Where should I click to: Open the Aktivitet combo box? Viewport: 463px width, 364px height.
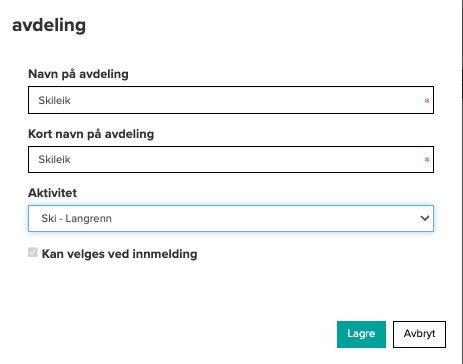(x=231, y=218)
